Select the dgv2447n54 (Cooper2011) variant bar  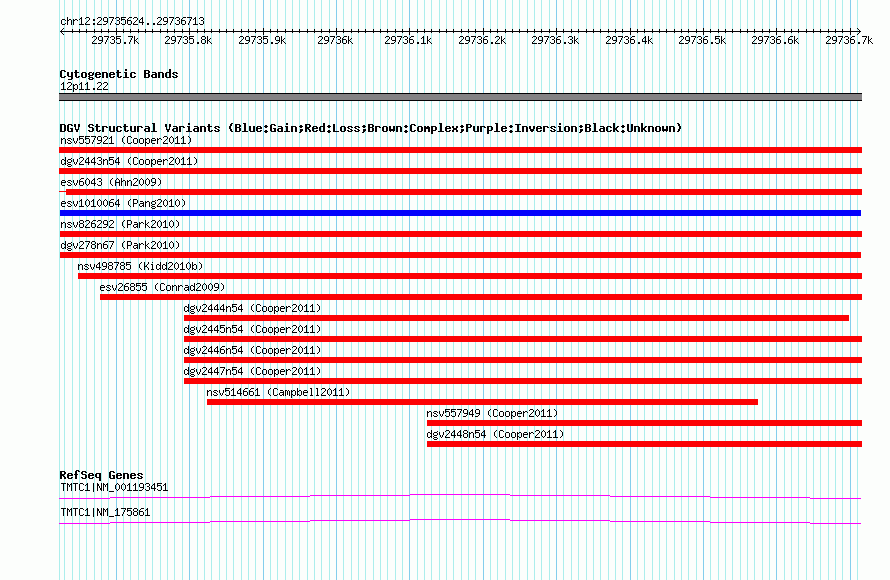(x=523, y=381)
